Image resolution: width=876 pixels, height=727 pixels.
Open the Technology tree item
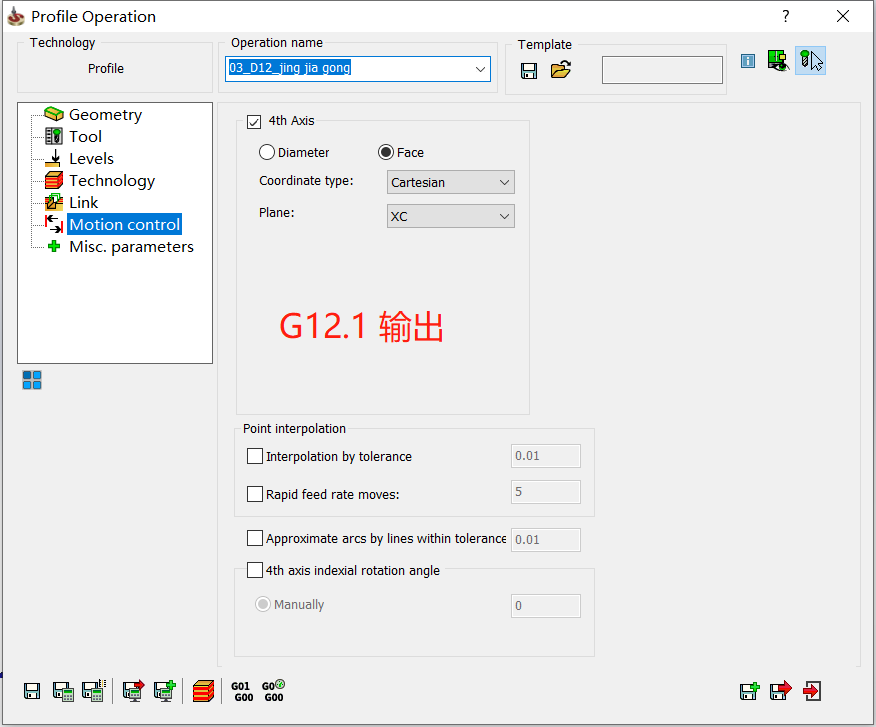point(111,181)
